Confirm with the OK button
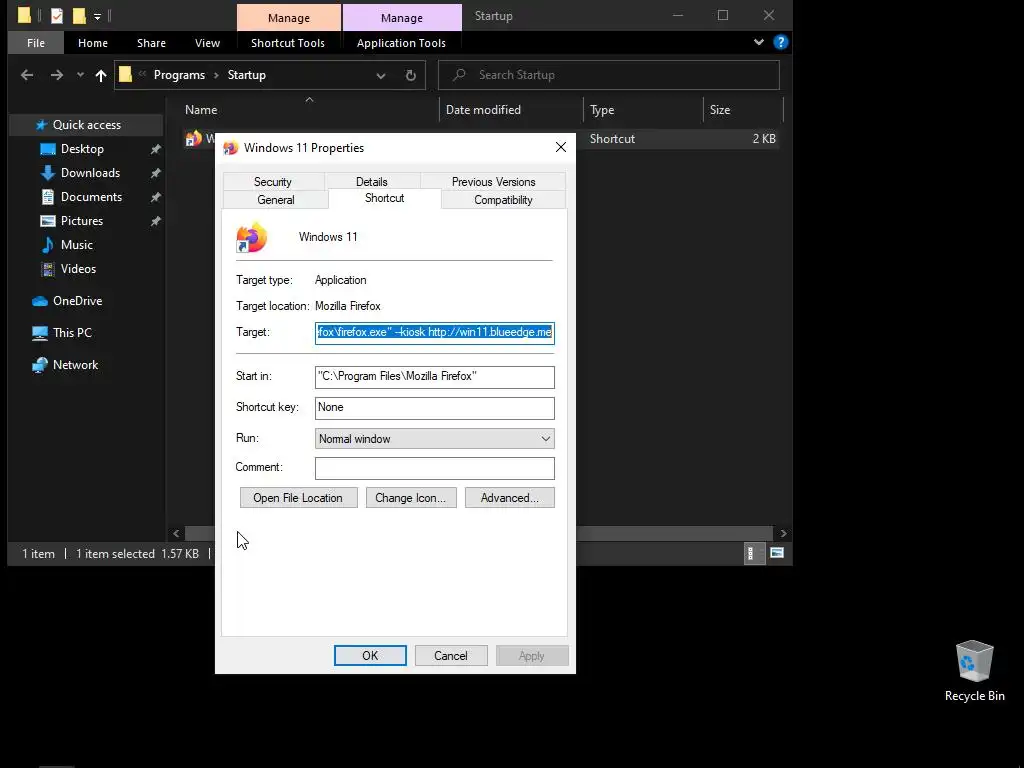The image size is (1024, 768). (x=370, y=656)
